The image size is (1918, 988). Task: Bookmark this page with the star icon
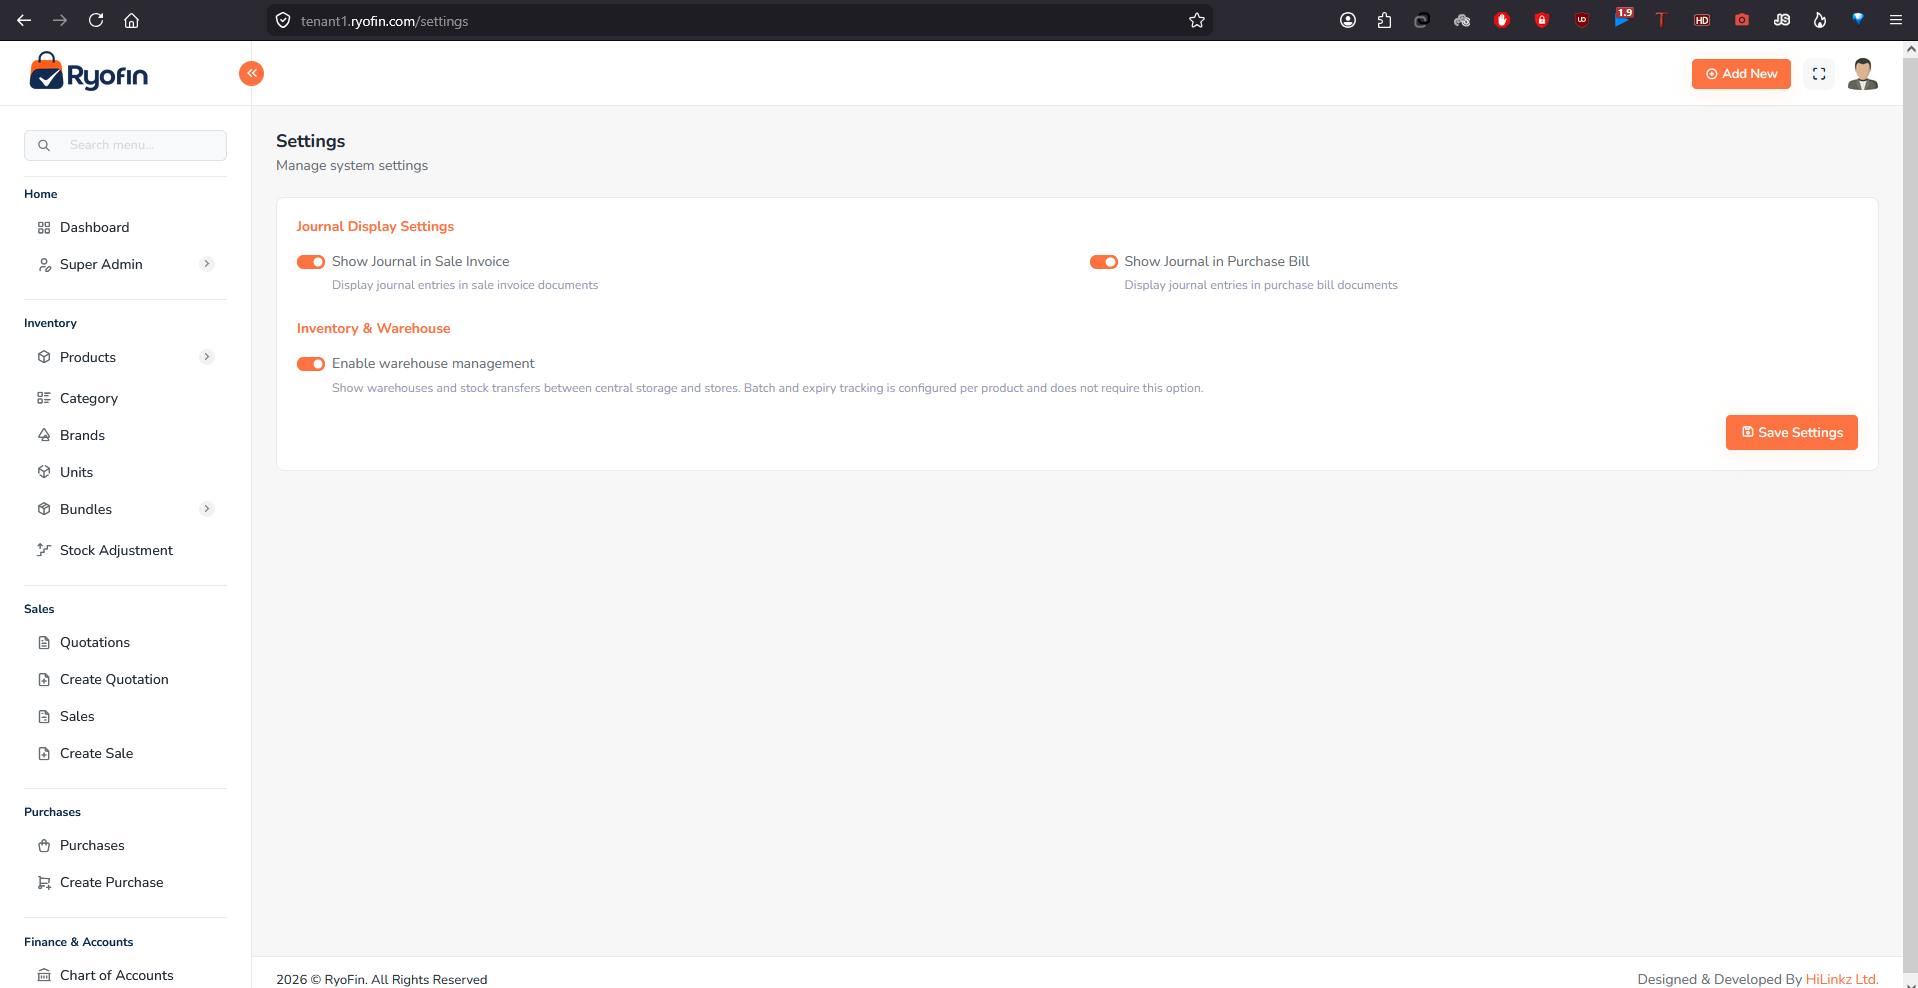tap(1196, 20)
